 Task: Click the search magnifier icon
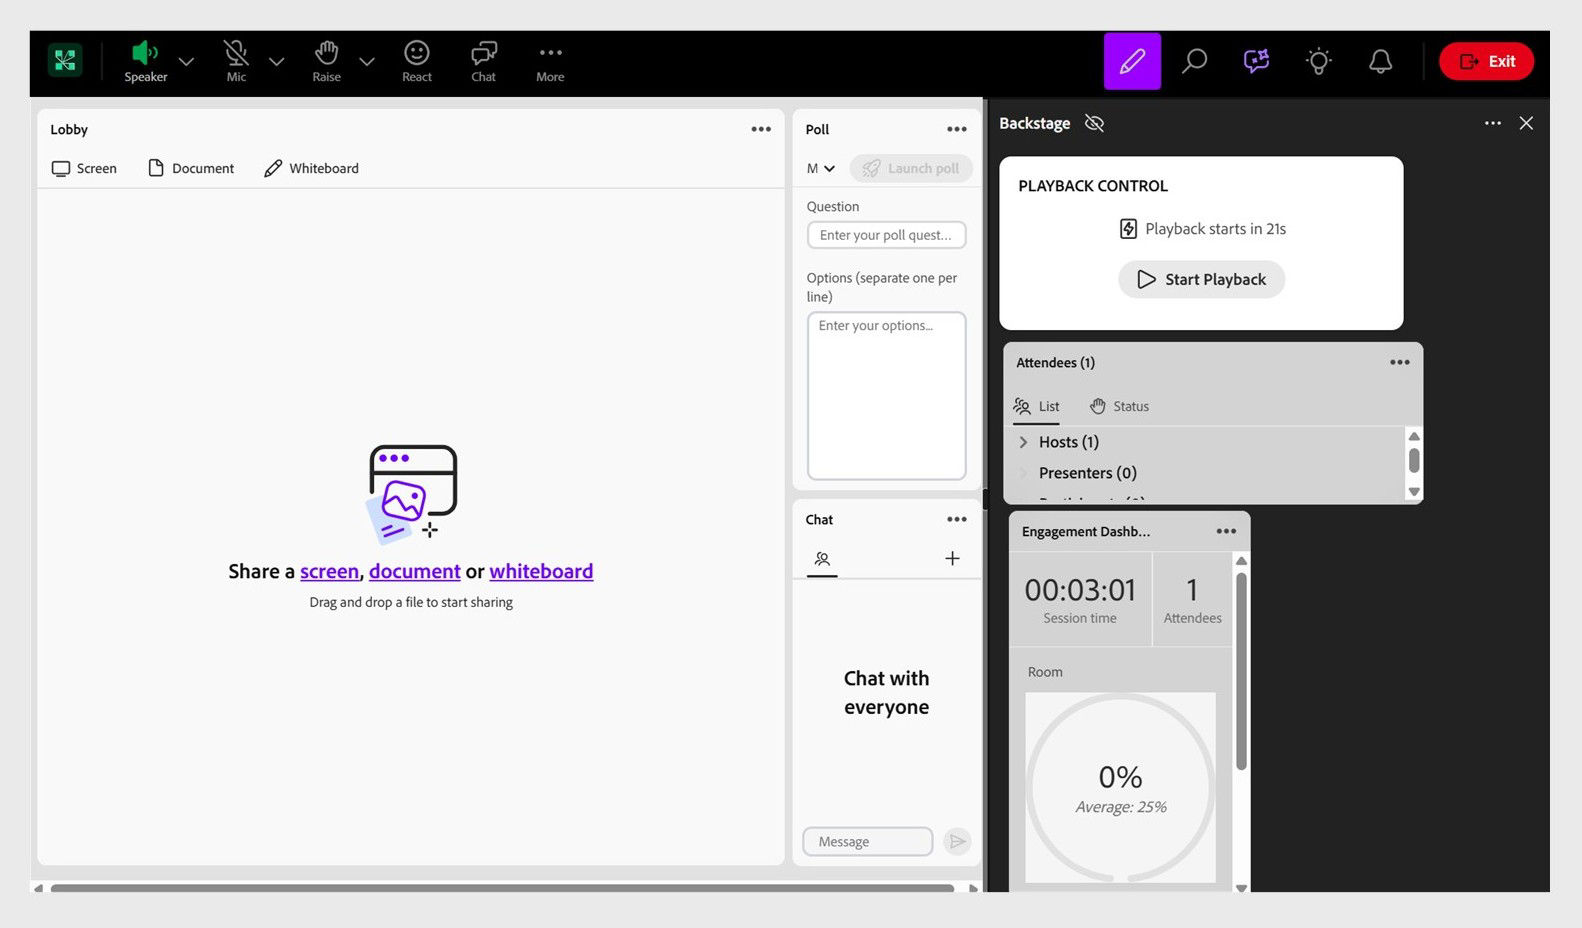[x=1194, y=61]
